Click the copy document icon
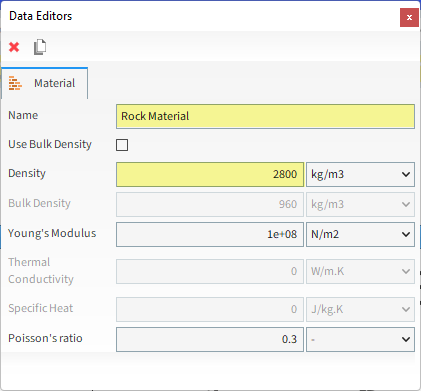 pos(40,47)
